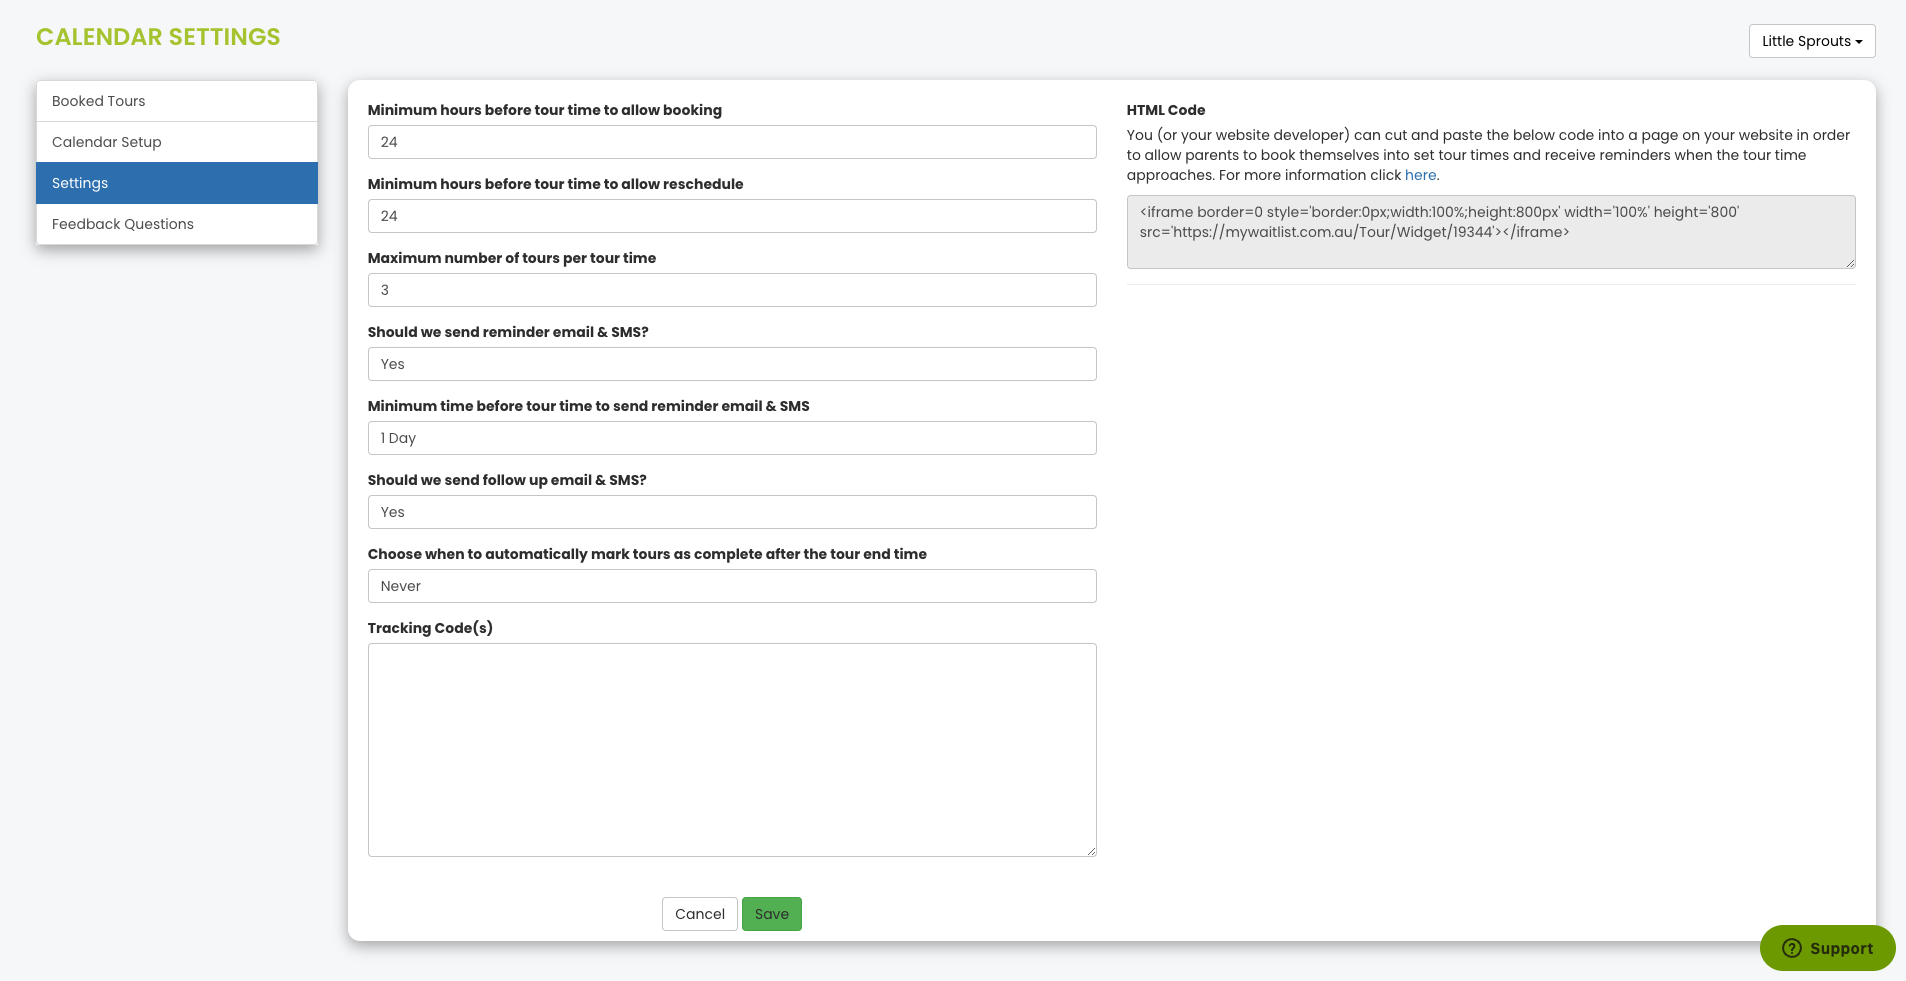Click the minimum hours to allow reschedule field

(x=732, y=216)
